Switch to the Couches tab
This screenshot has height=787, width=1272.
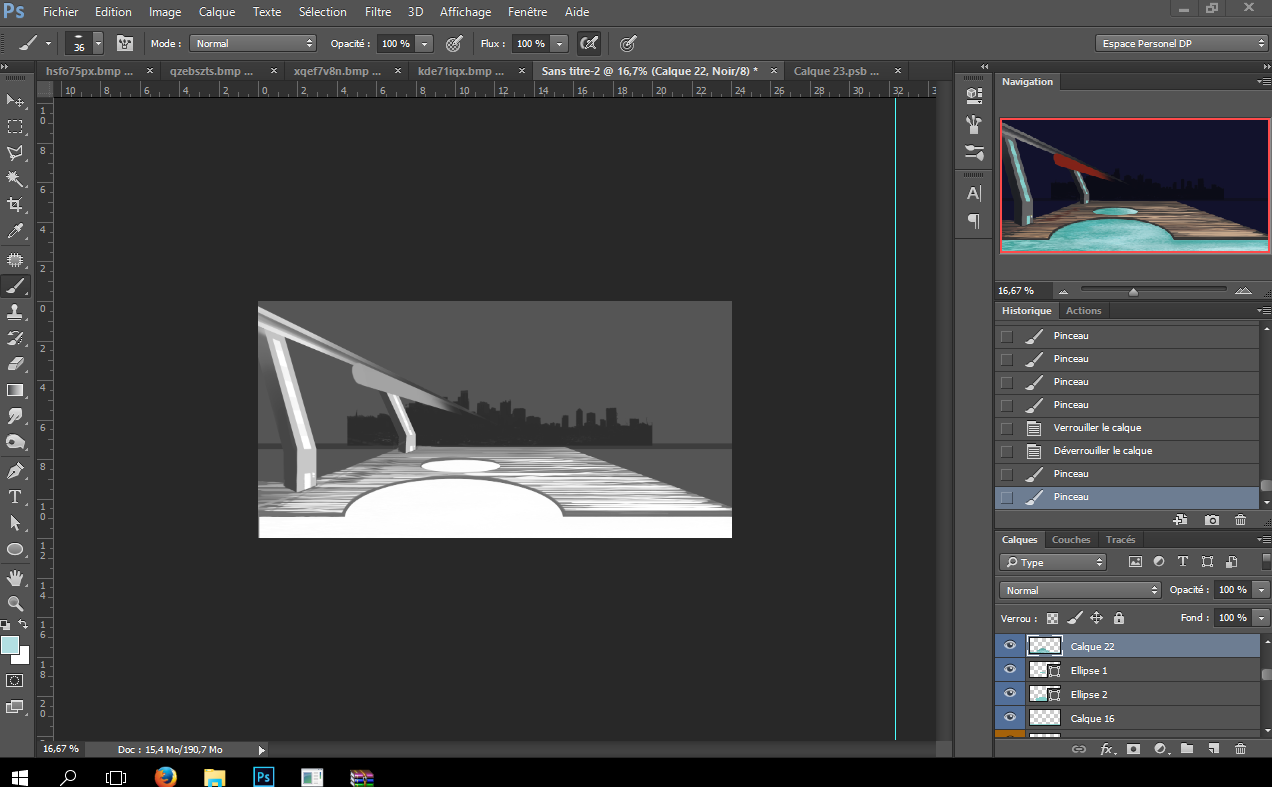(x=1070, y=540)
